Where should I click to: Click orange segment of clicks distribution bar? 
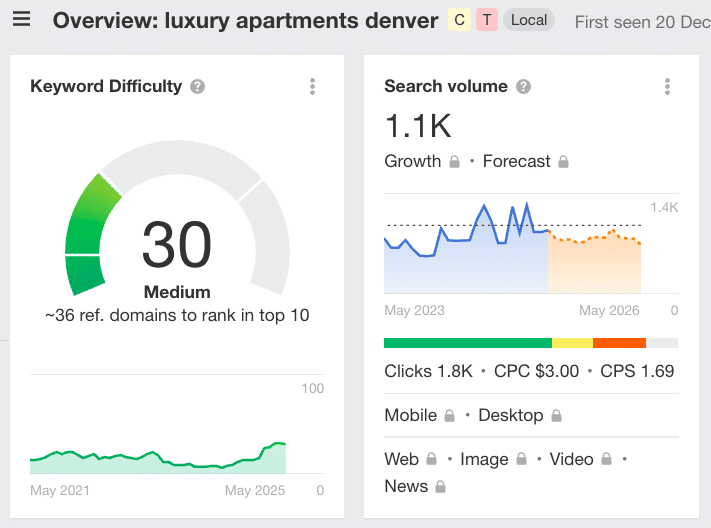coord(619,343)
